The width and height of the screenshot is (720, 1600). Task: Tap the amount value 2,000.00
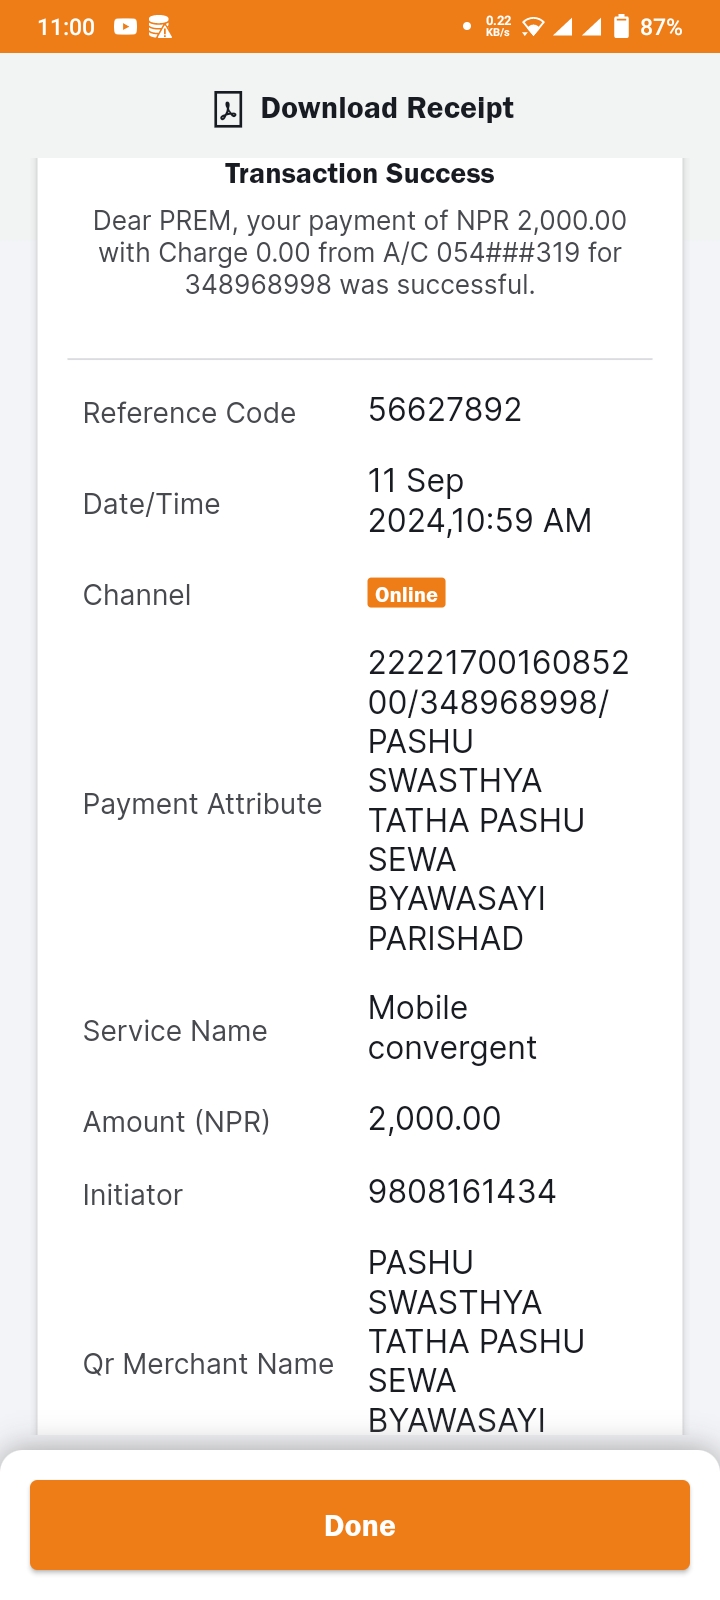(435, 1119)
